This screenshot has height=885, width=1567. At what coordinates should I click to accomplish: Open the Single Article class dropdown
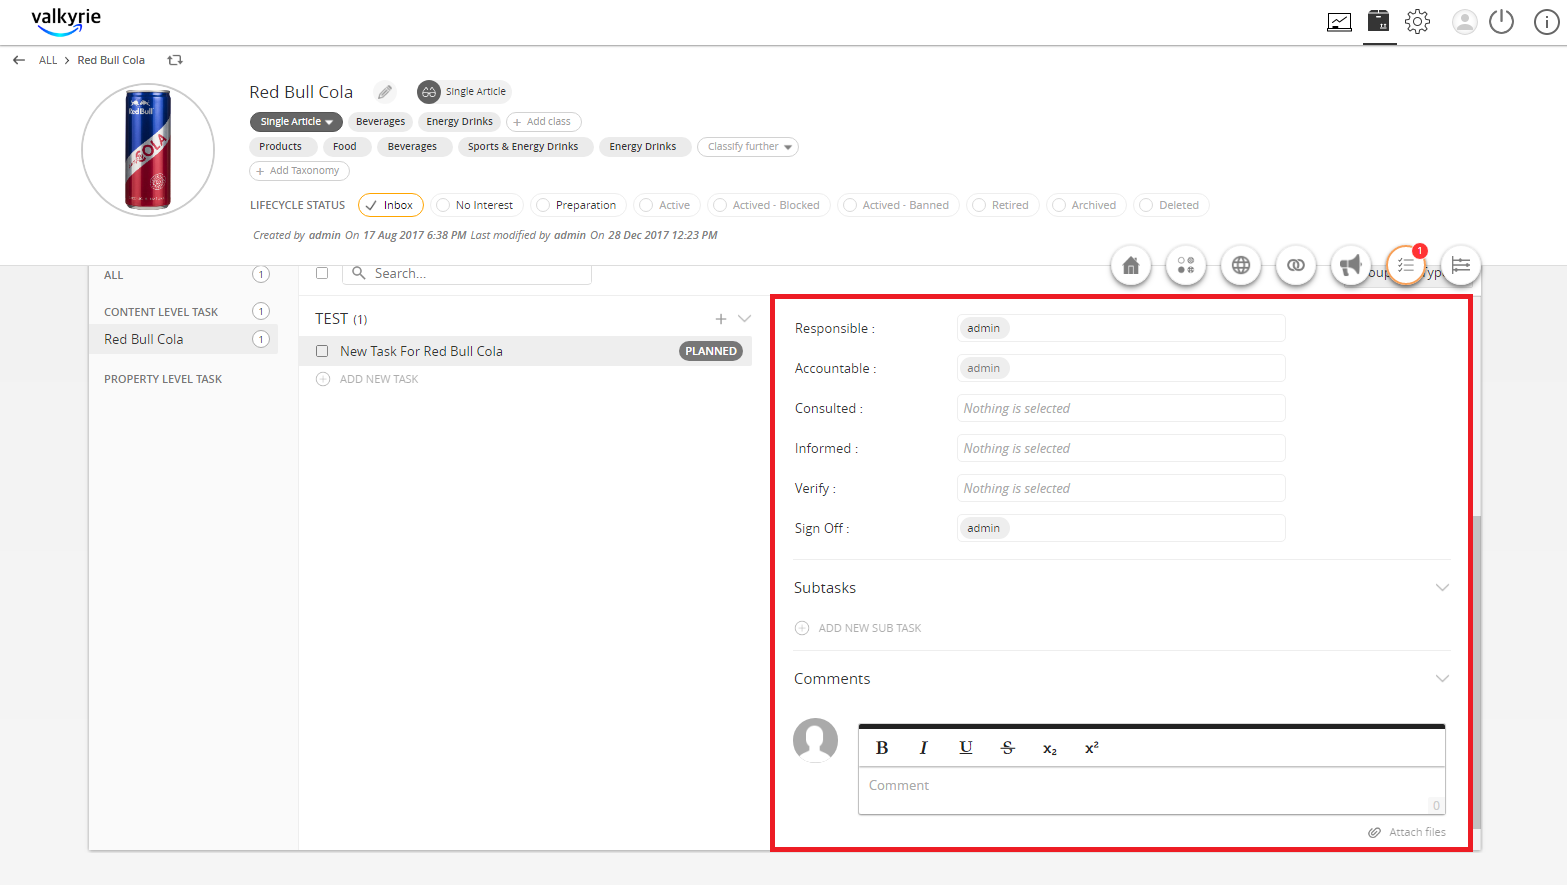(x=296, y=122)
